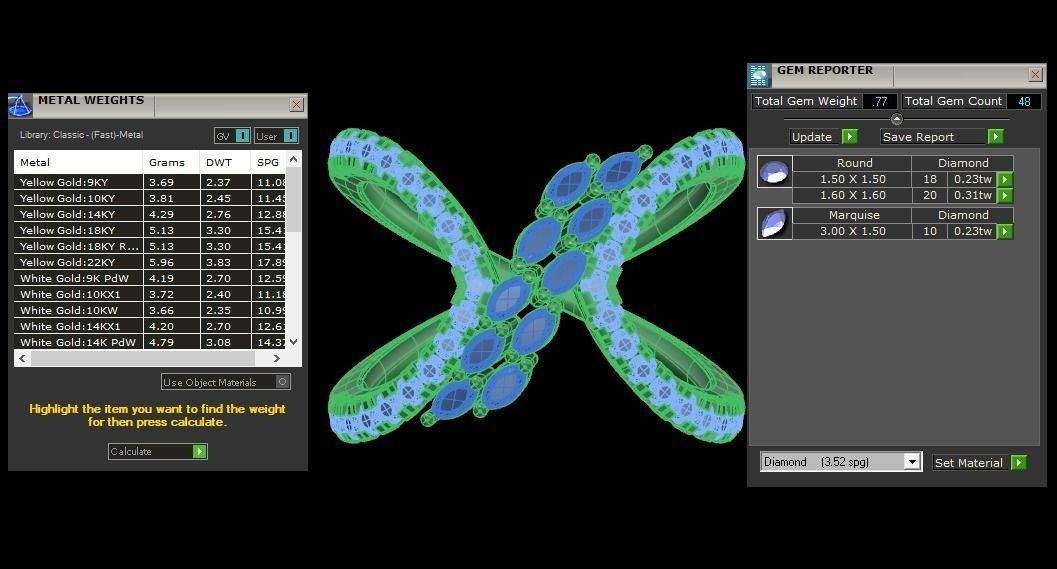Select the Yellow Gold:18KY R... row
The image size is (1057, 569).
[x=150, y=246]
